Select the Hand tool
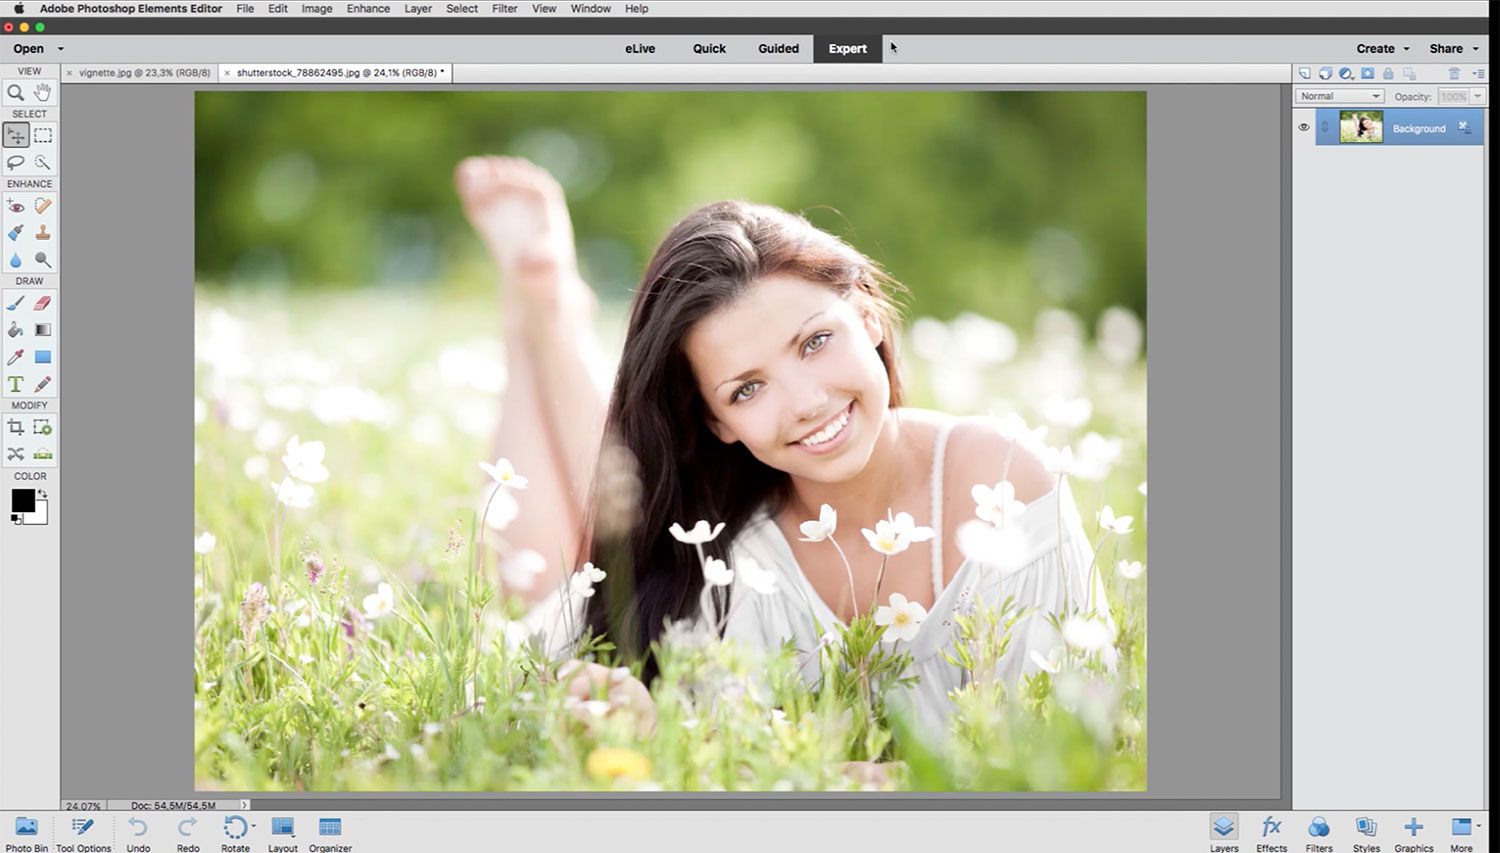 [42, 93]
